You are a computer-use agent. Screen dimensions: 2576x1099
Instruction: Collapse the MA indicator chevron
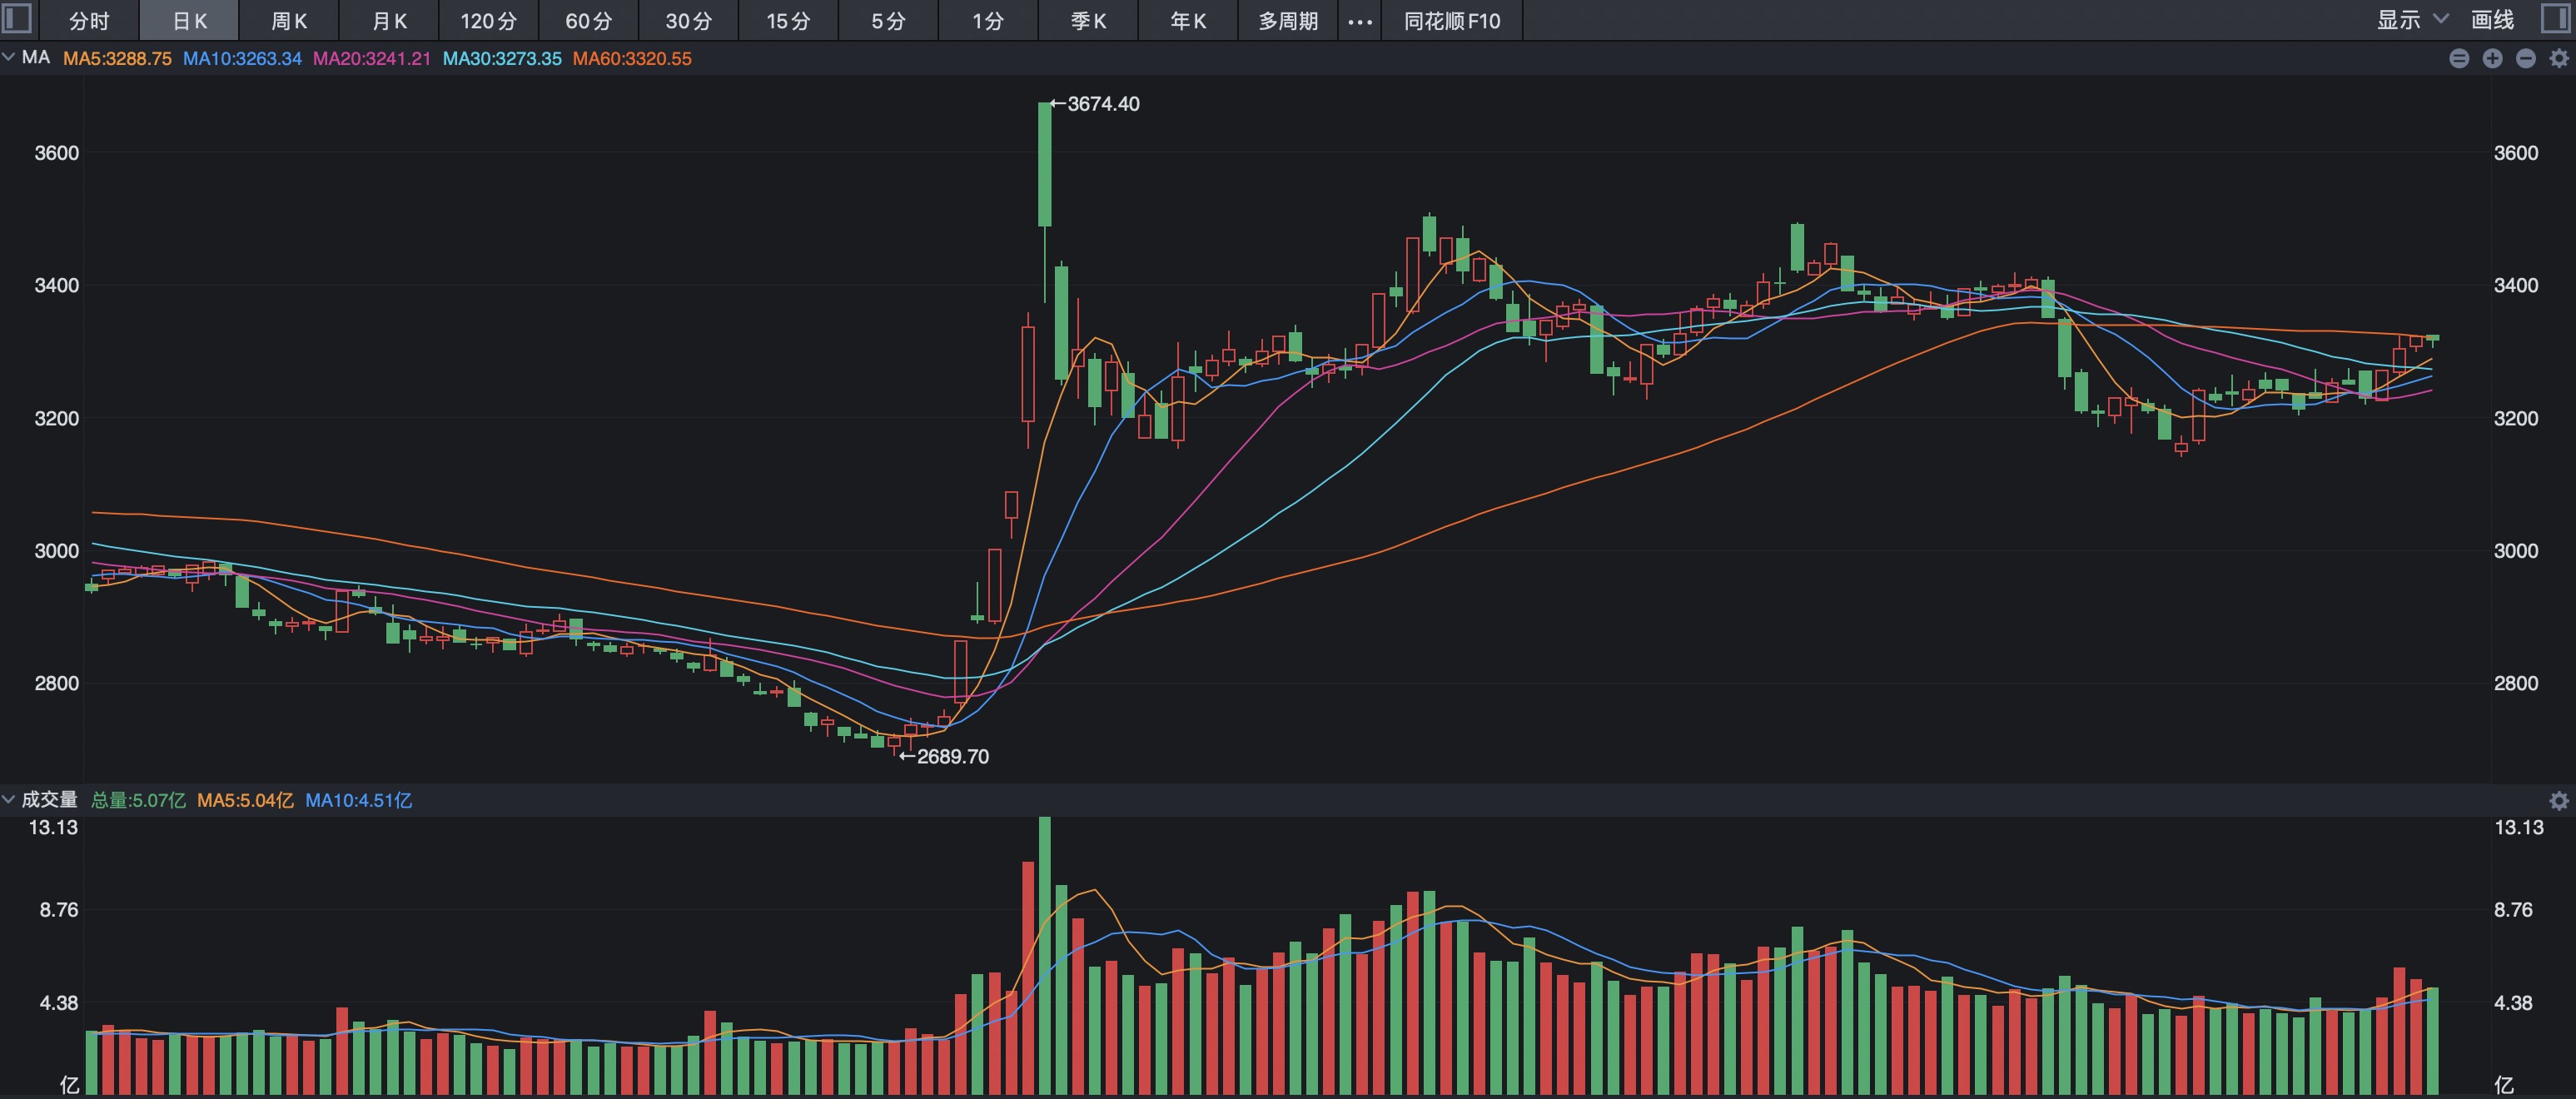9,58
